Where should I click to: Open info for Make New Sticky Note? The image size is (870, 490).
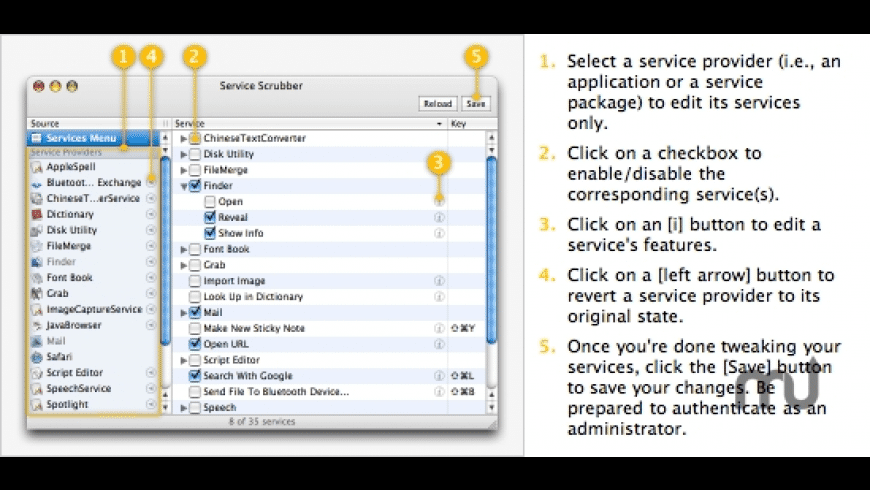(x=439, y=328)
